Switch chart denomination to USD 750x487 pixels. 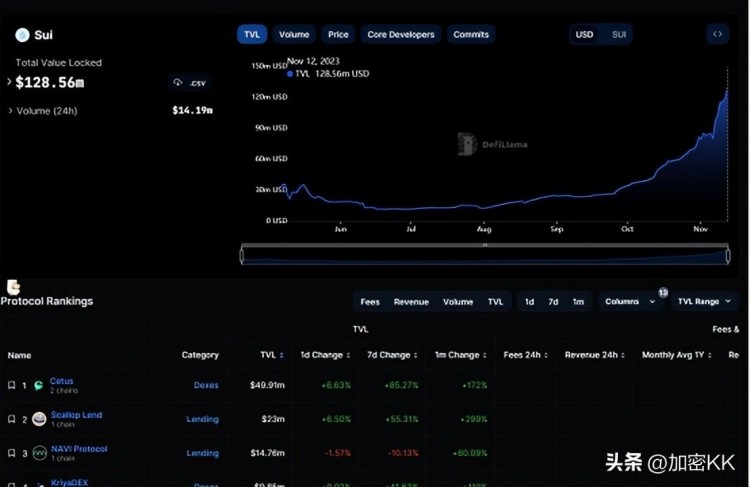(x=585, y=34)
